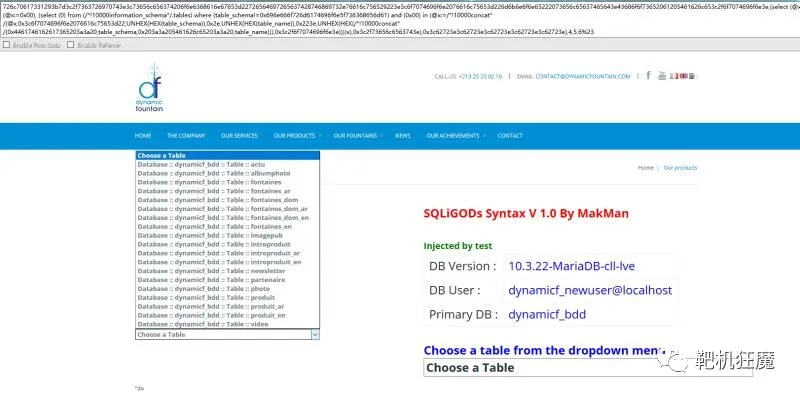The width and height of the screenshot is (800, 395).
Task: Select the highlighted Choose a Table option
Action: pos(228,155)
